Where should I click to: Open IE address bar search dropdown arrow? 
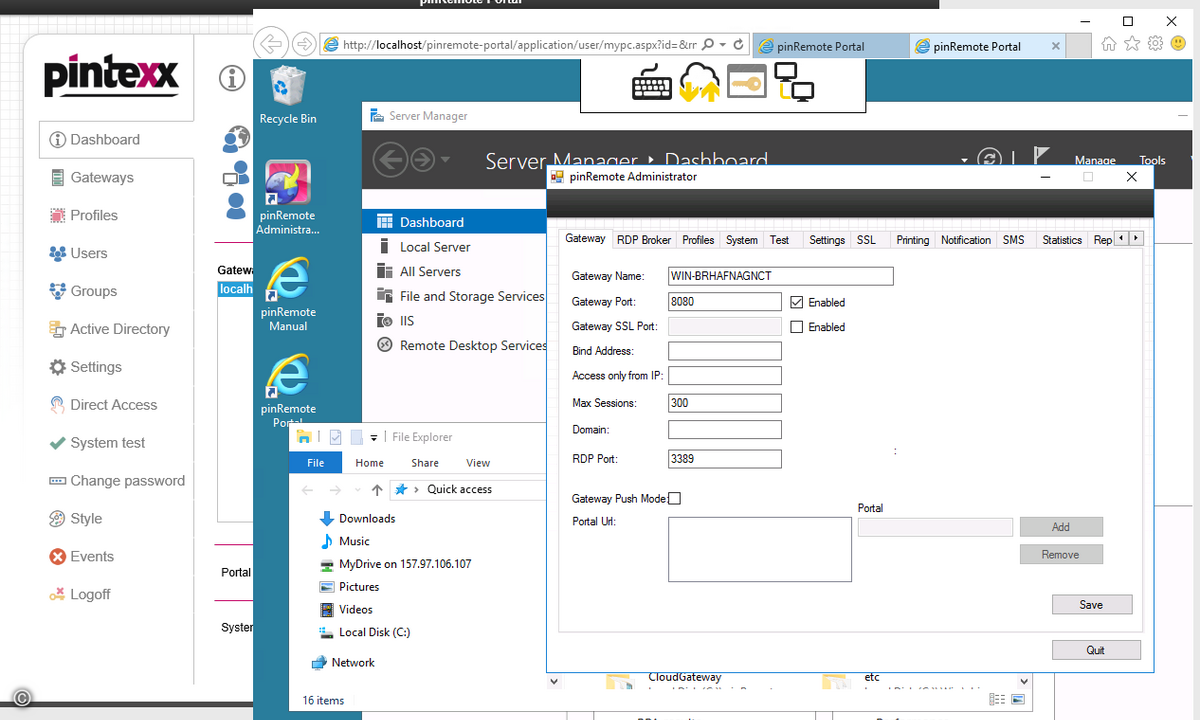(x=722, y=45)
